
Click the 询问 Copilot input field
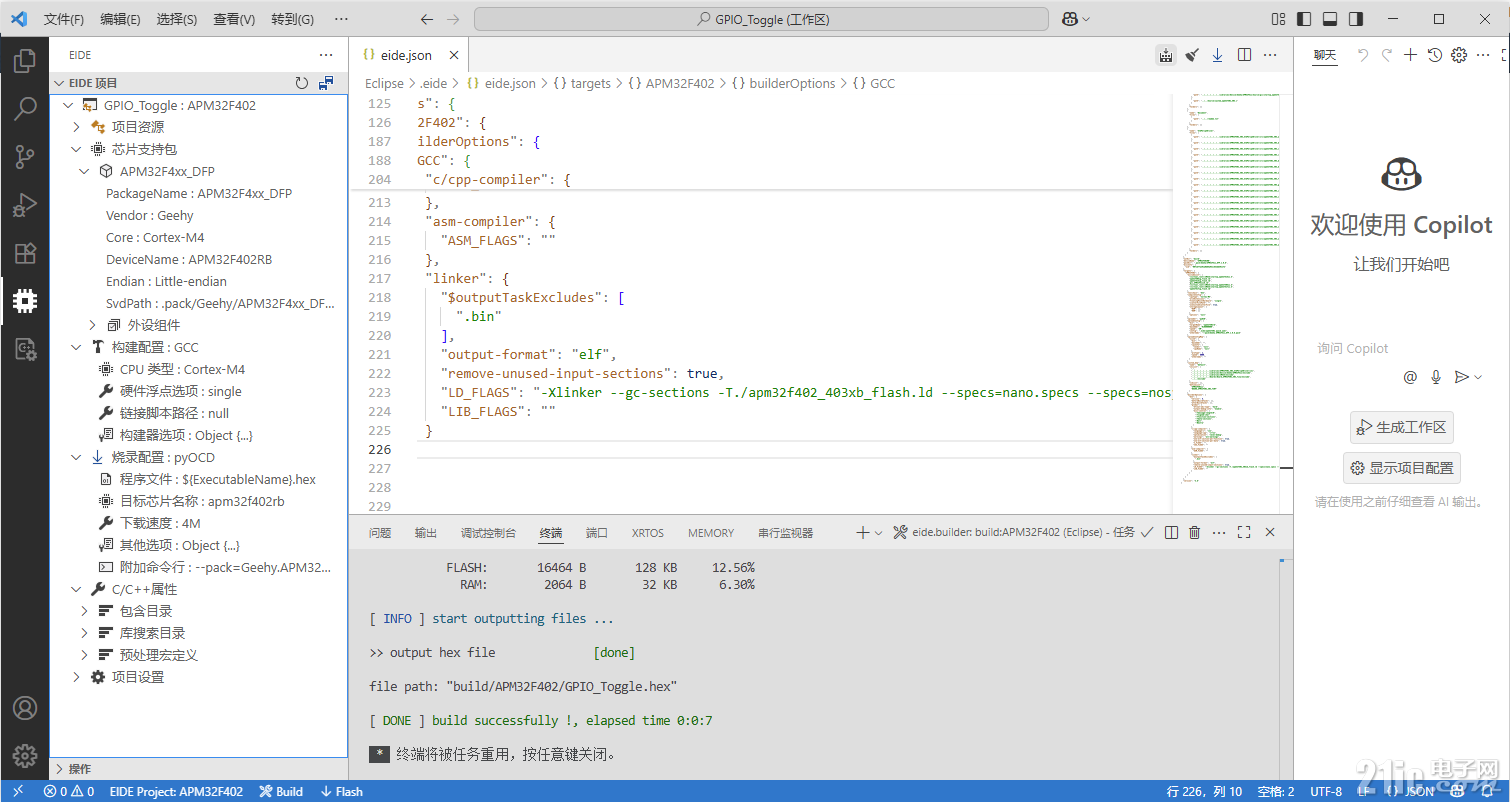tap(1400, 348)
